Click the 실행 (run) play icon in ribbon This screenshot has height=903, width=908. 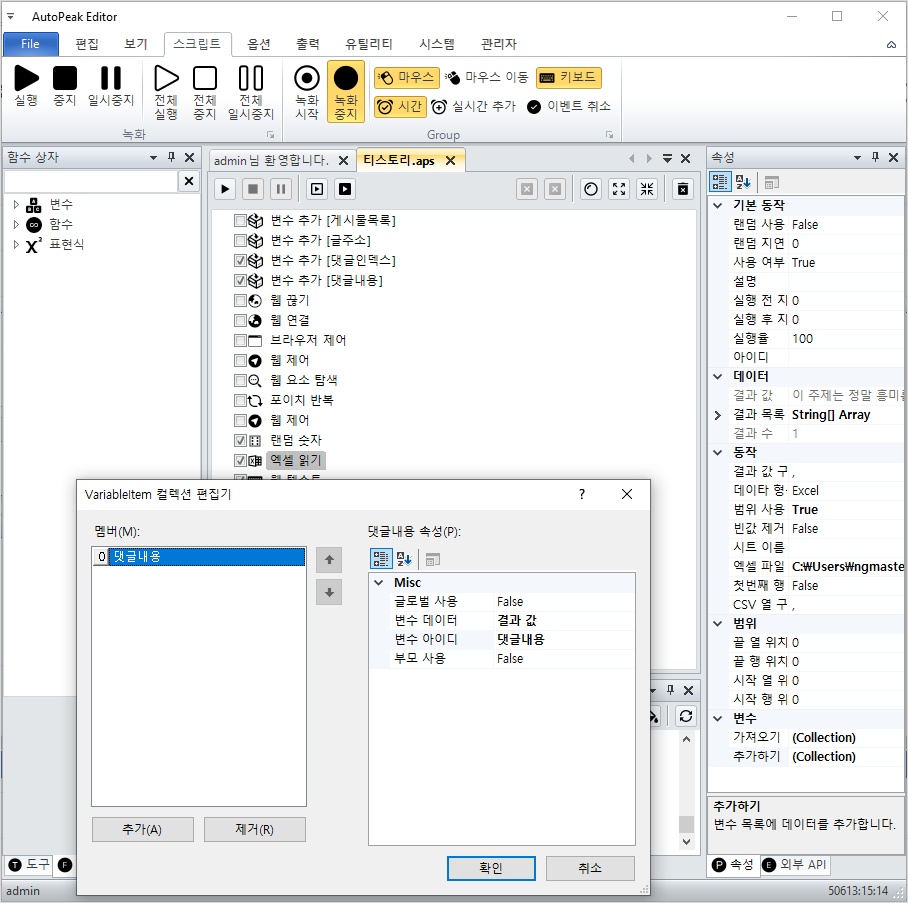tap(26, 78)
